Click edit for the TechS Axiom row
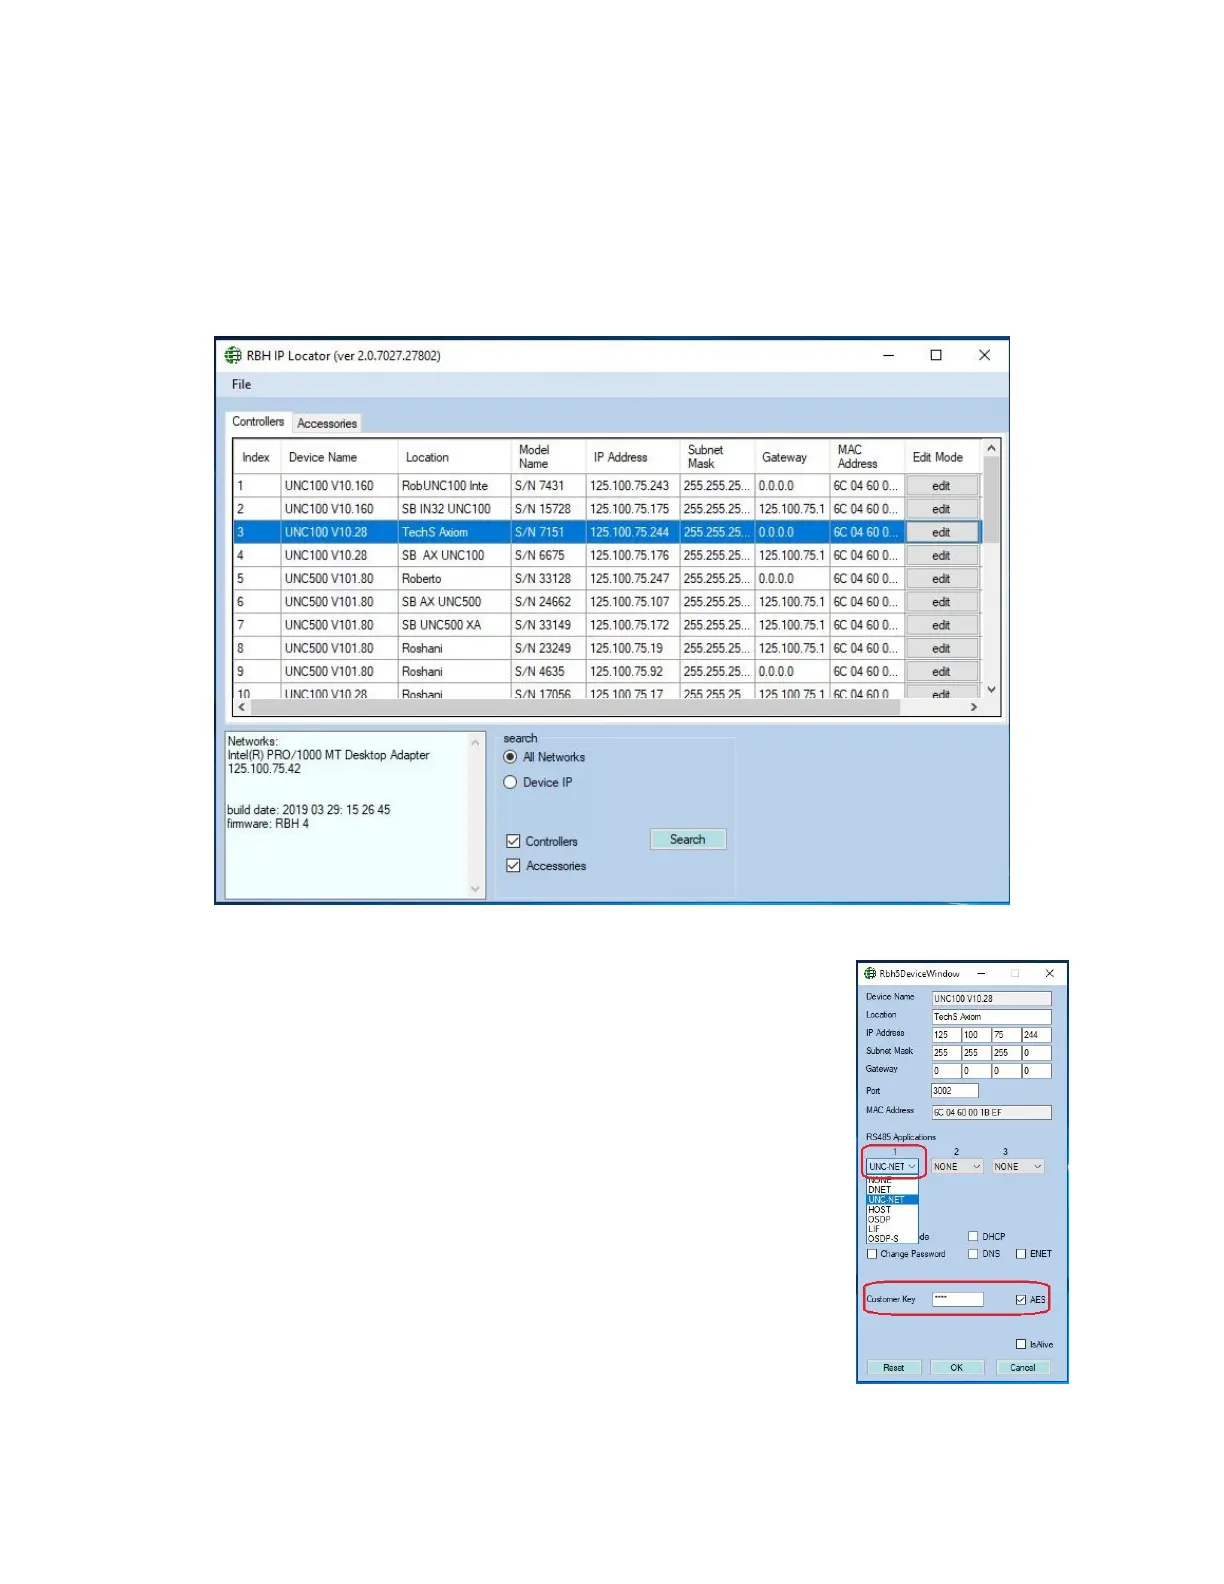Image resolution: width=1224 pixels, height=1584 pixels. click(941, 532)
